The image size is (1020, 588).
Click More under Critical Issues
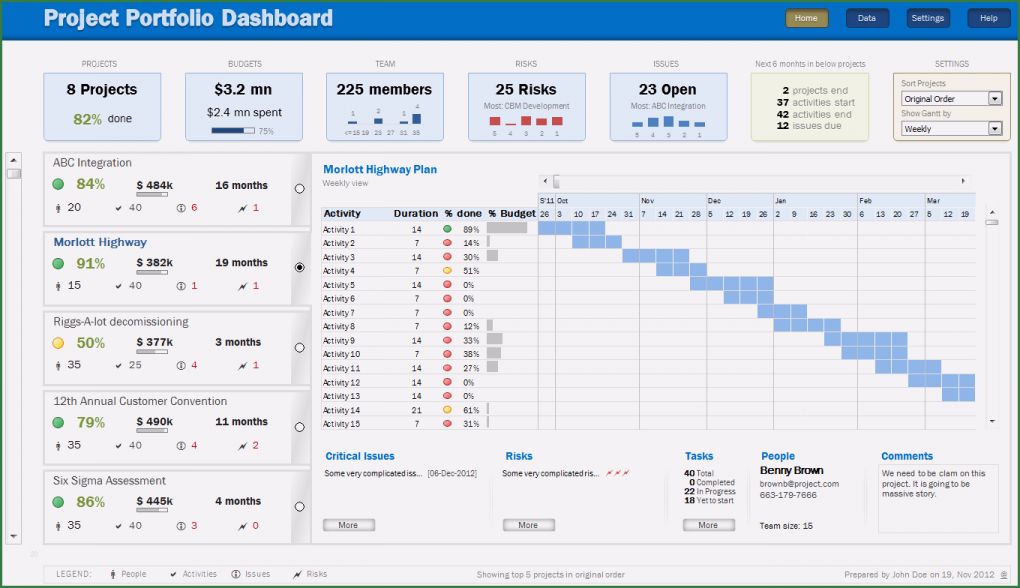pos(348,525)
